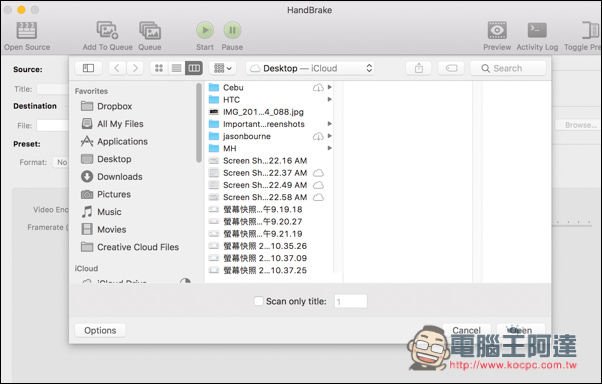
Task: Expand the jasonbourne folder arrow
Action: tap(329, 136)
